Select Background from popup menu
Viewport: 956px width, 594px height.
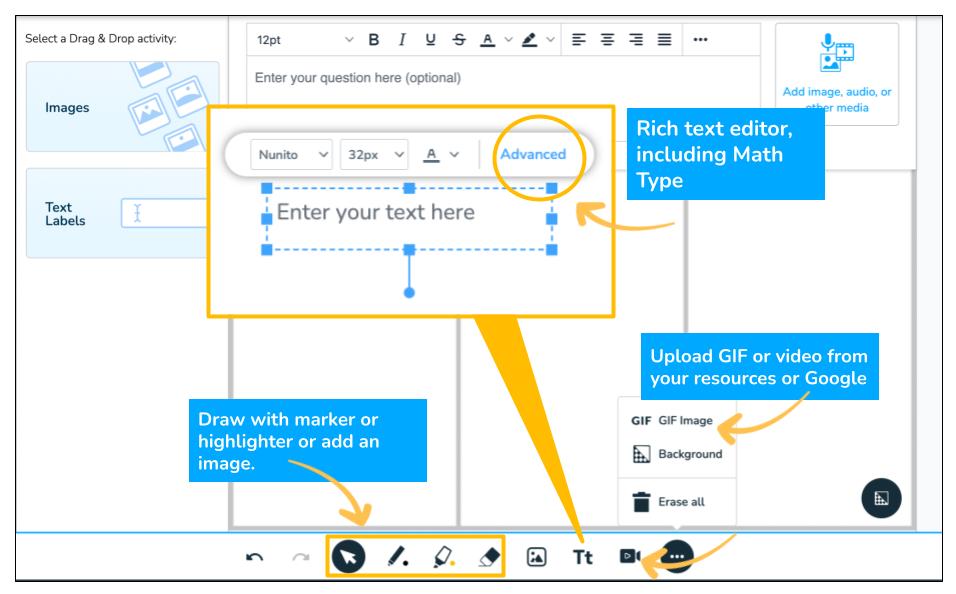[677, 454]
